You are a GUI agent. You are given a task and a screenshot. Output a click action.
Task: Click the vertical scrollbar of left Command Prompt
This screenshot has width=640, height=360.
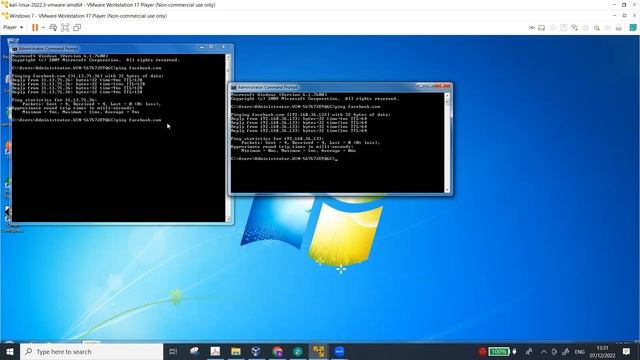pos(228,138)
